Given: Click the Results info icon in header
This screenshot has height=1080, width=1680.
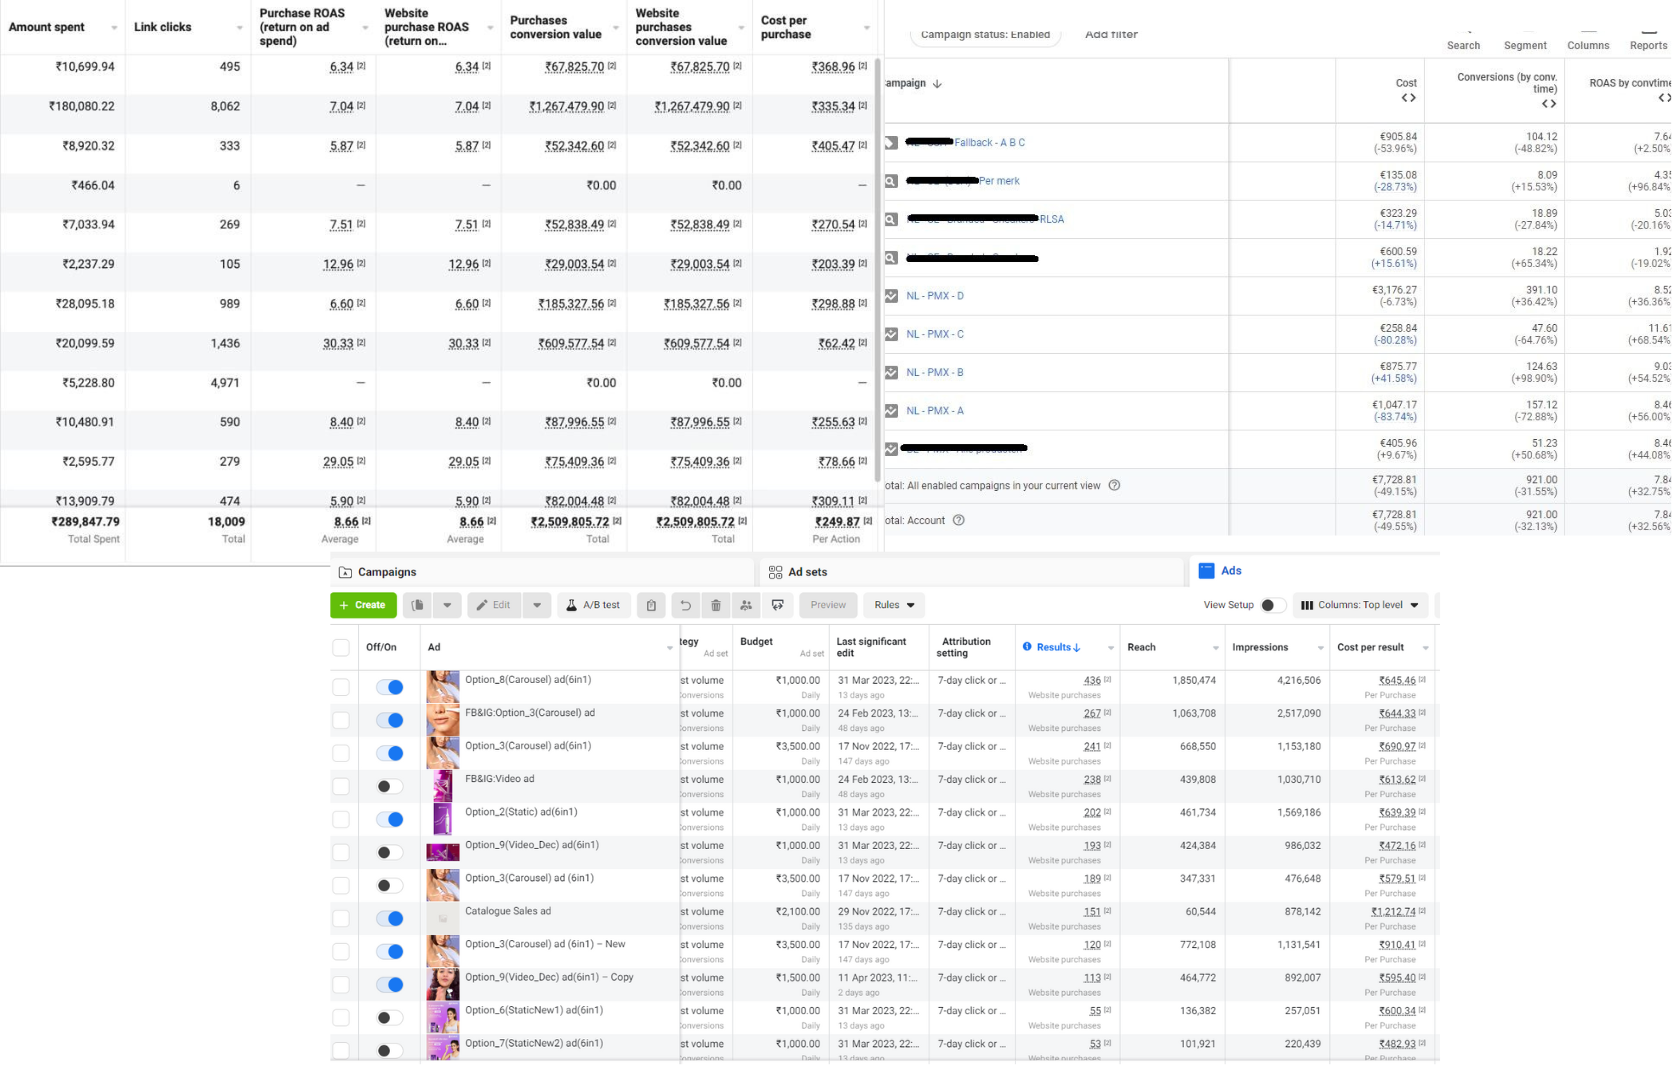Looking at the screenshot, I should pyautogui.click(x=1027, y=647).
